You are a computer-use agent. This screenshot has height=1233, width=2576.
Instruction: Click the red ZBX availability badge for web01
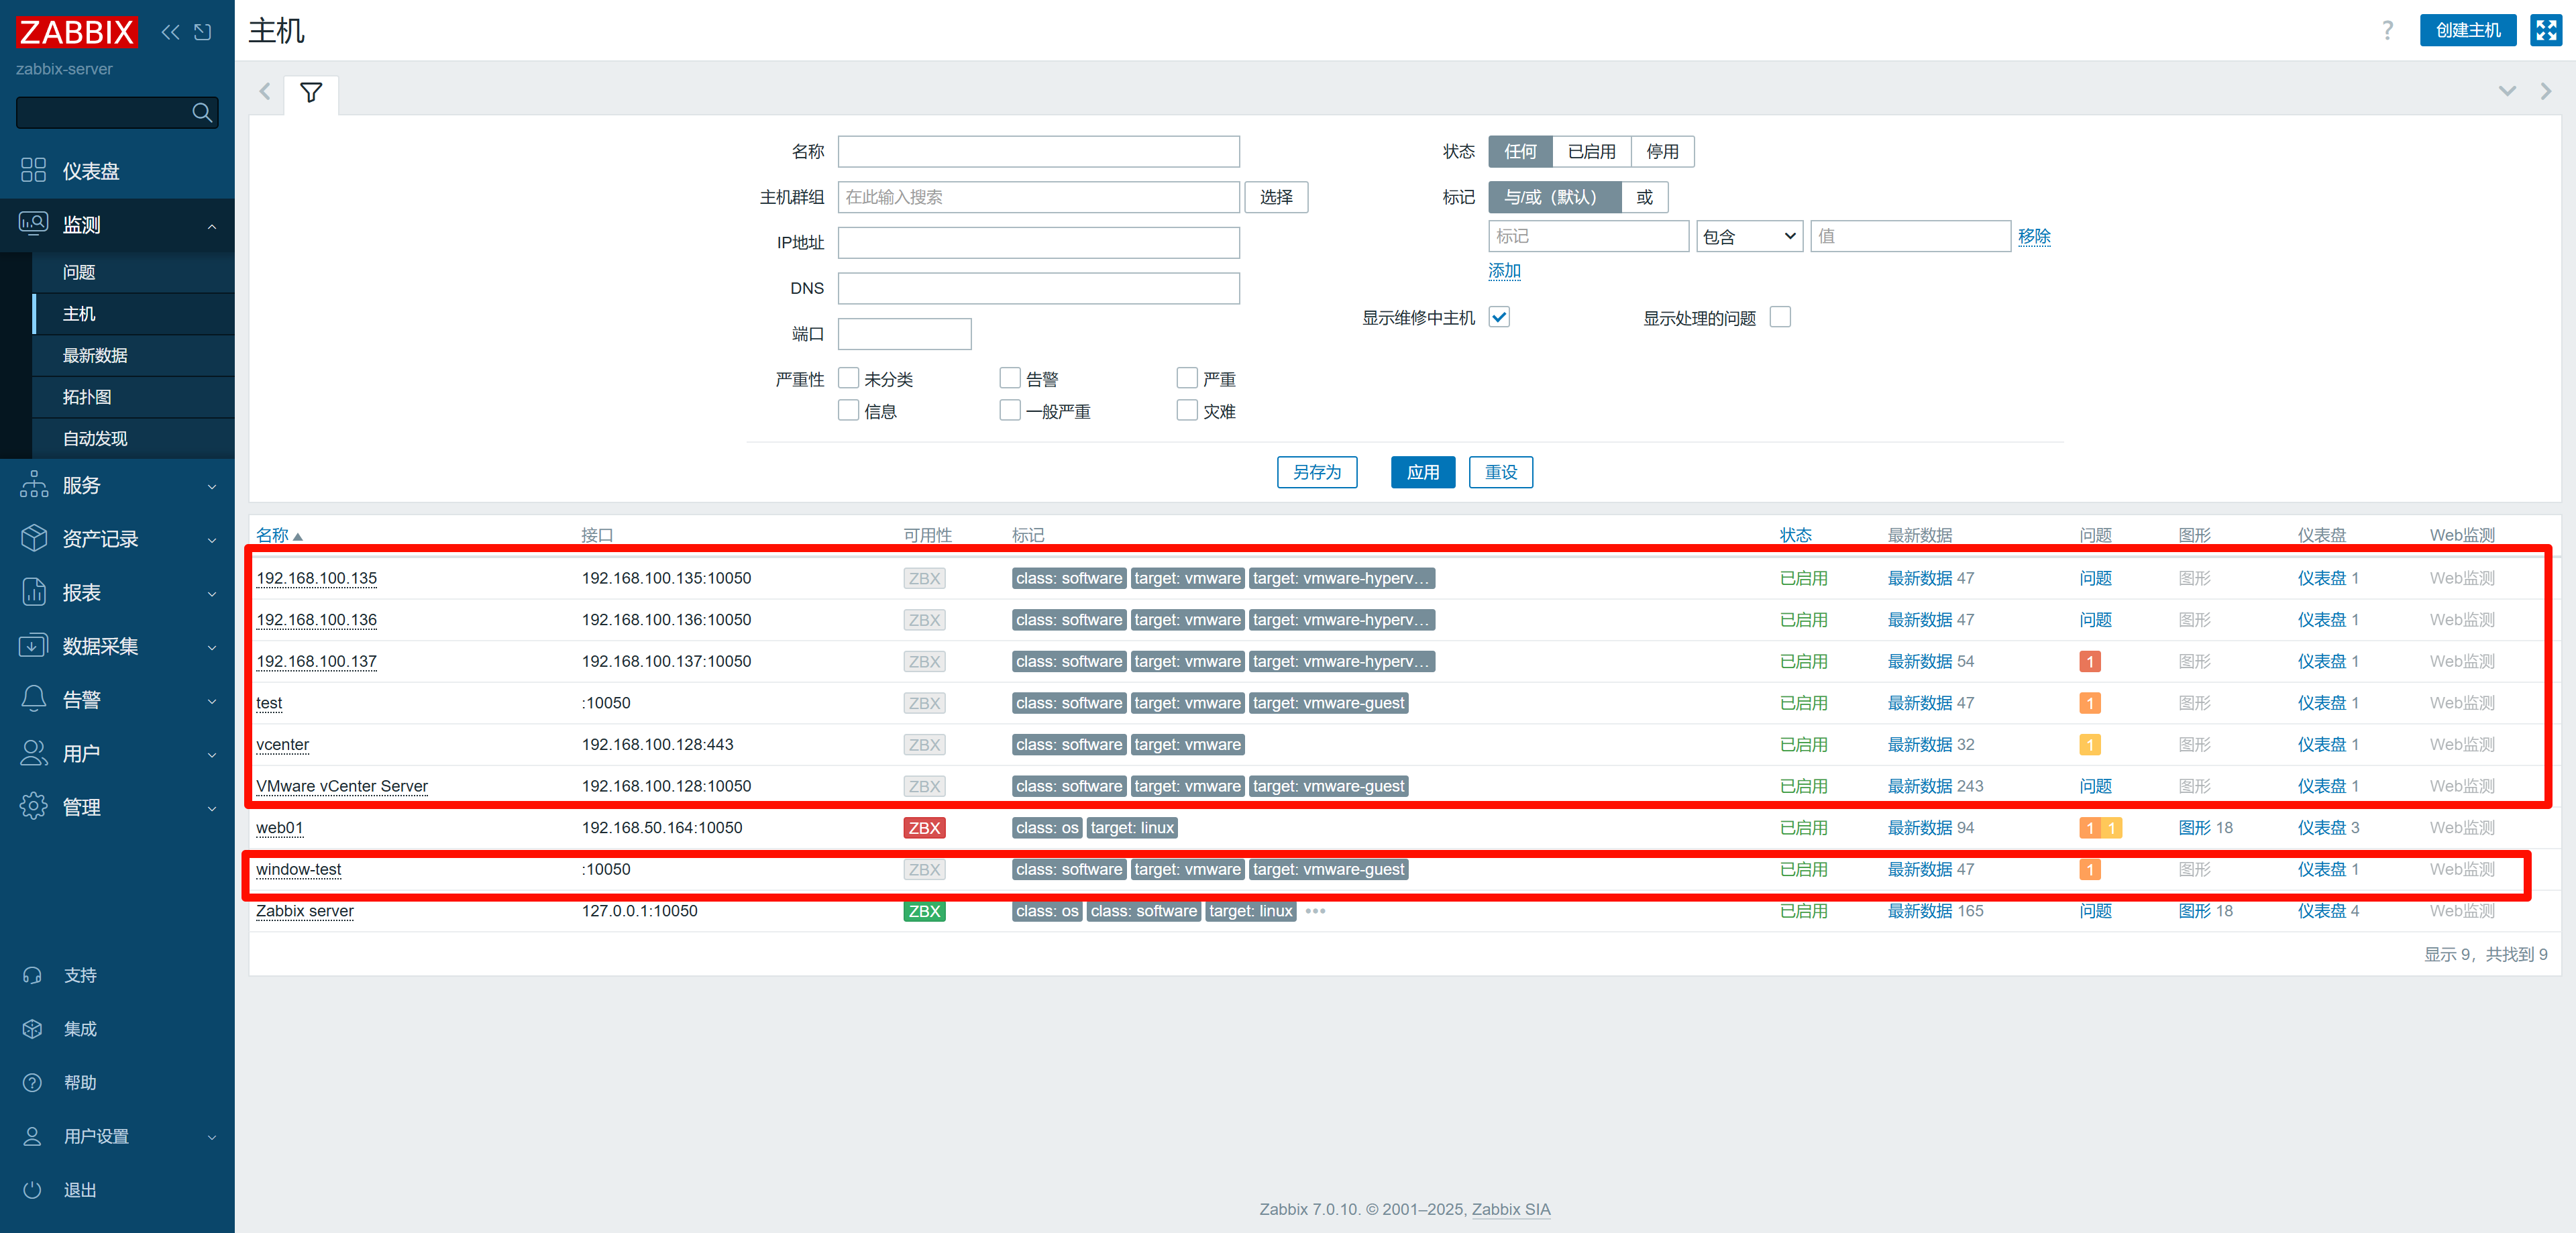click(924, 828)
